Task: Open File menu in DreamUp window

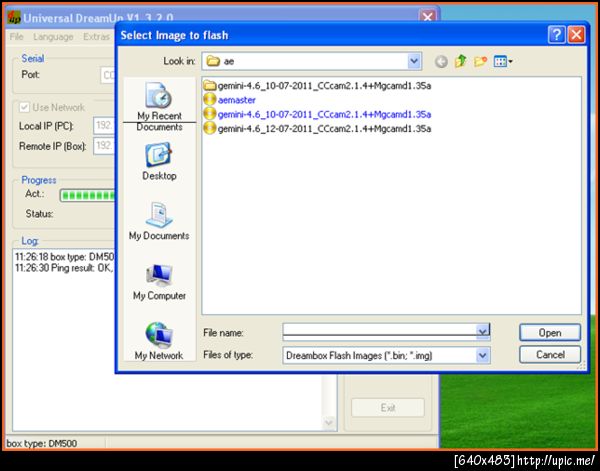Action: (16, 37)
